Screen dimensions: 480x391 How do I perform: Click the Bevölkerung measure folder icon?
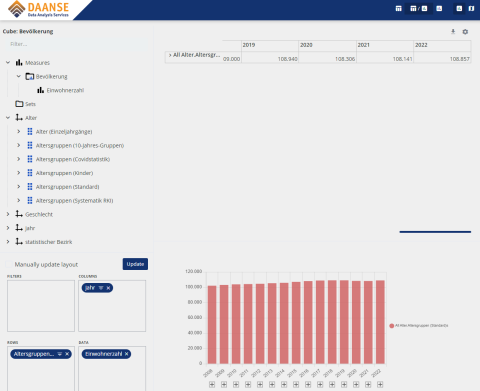click(x=30, y=76)
